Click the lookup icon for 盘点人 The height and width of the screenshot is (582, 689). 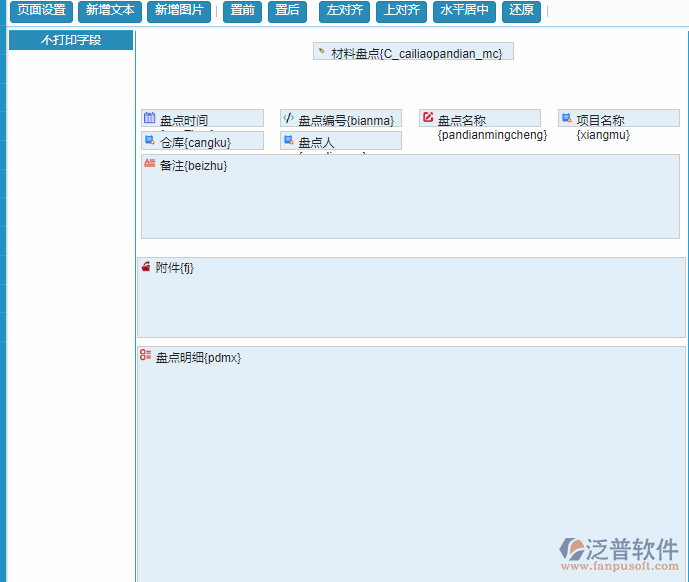point(288,140)
